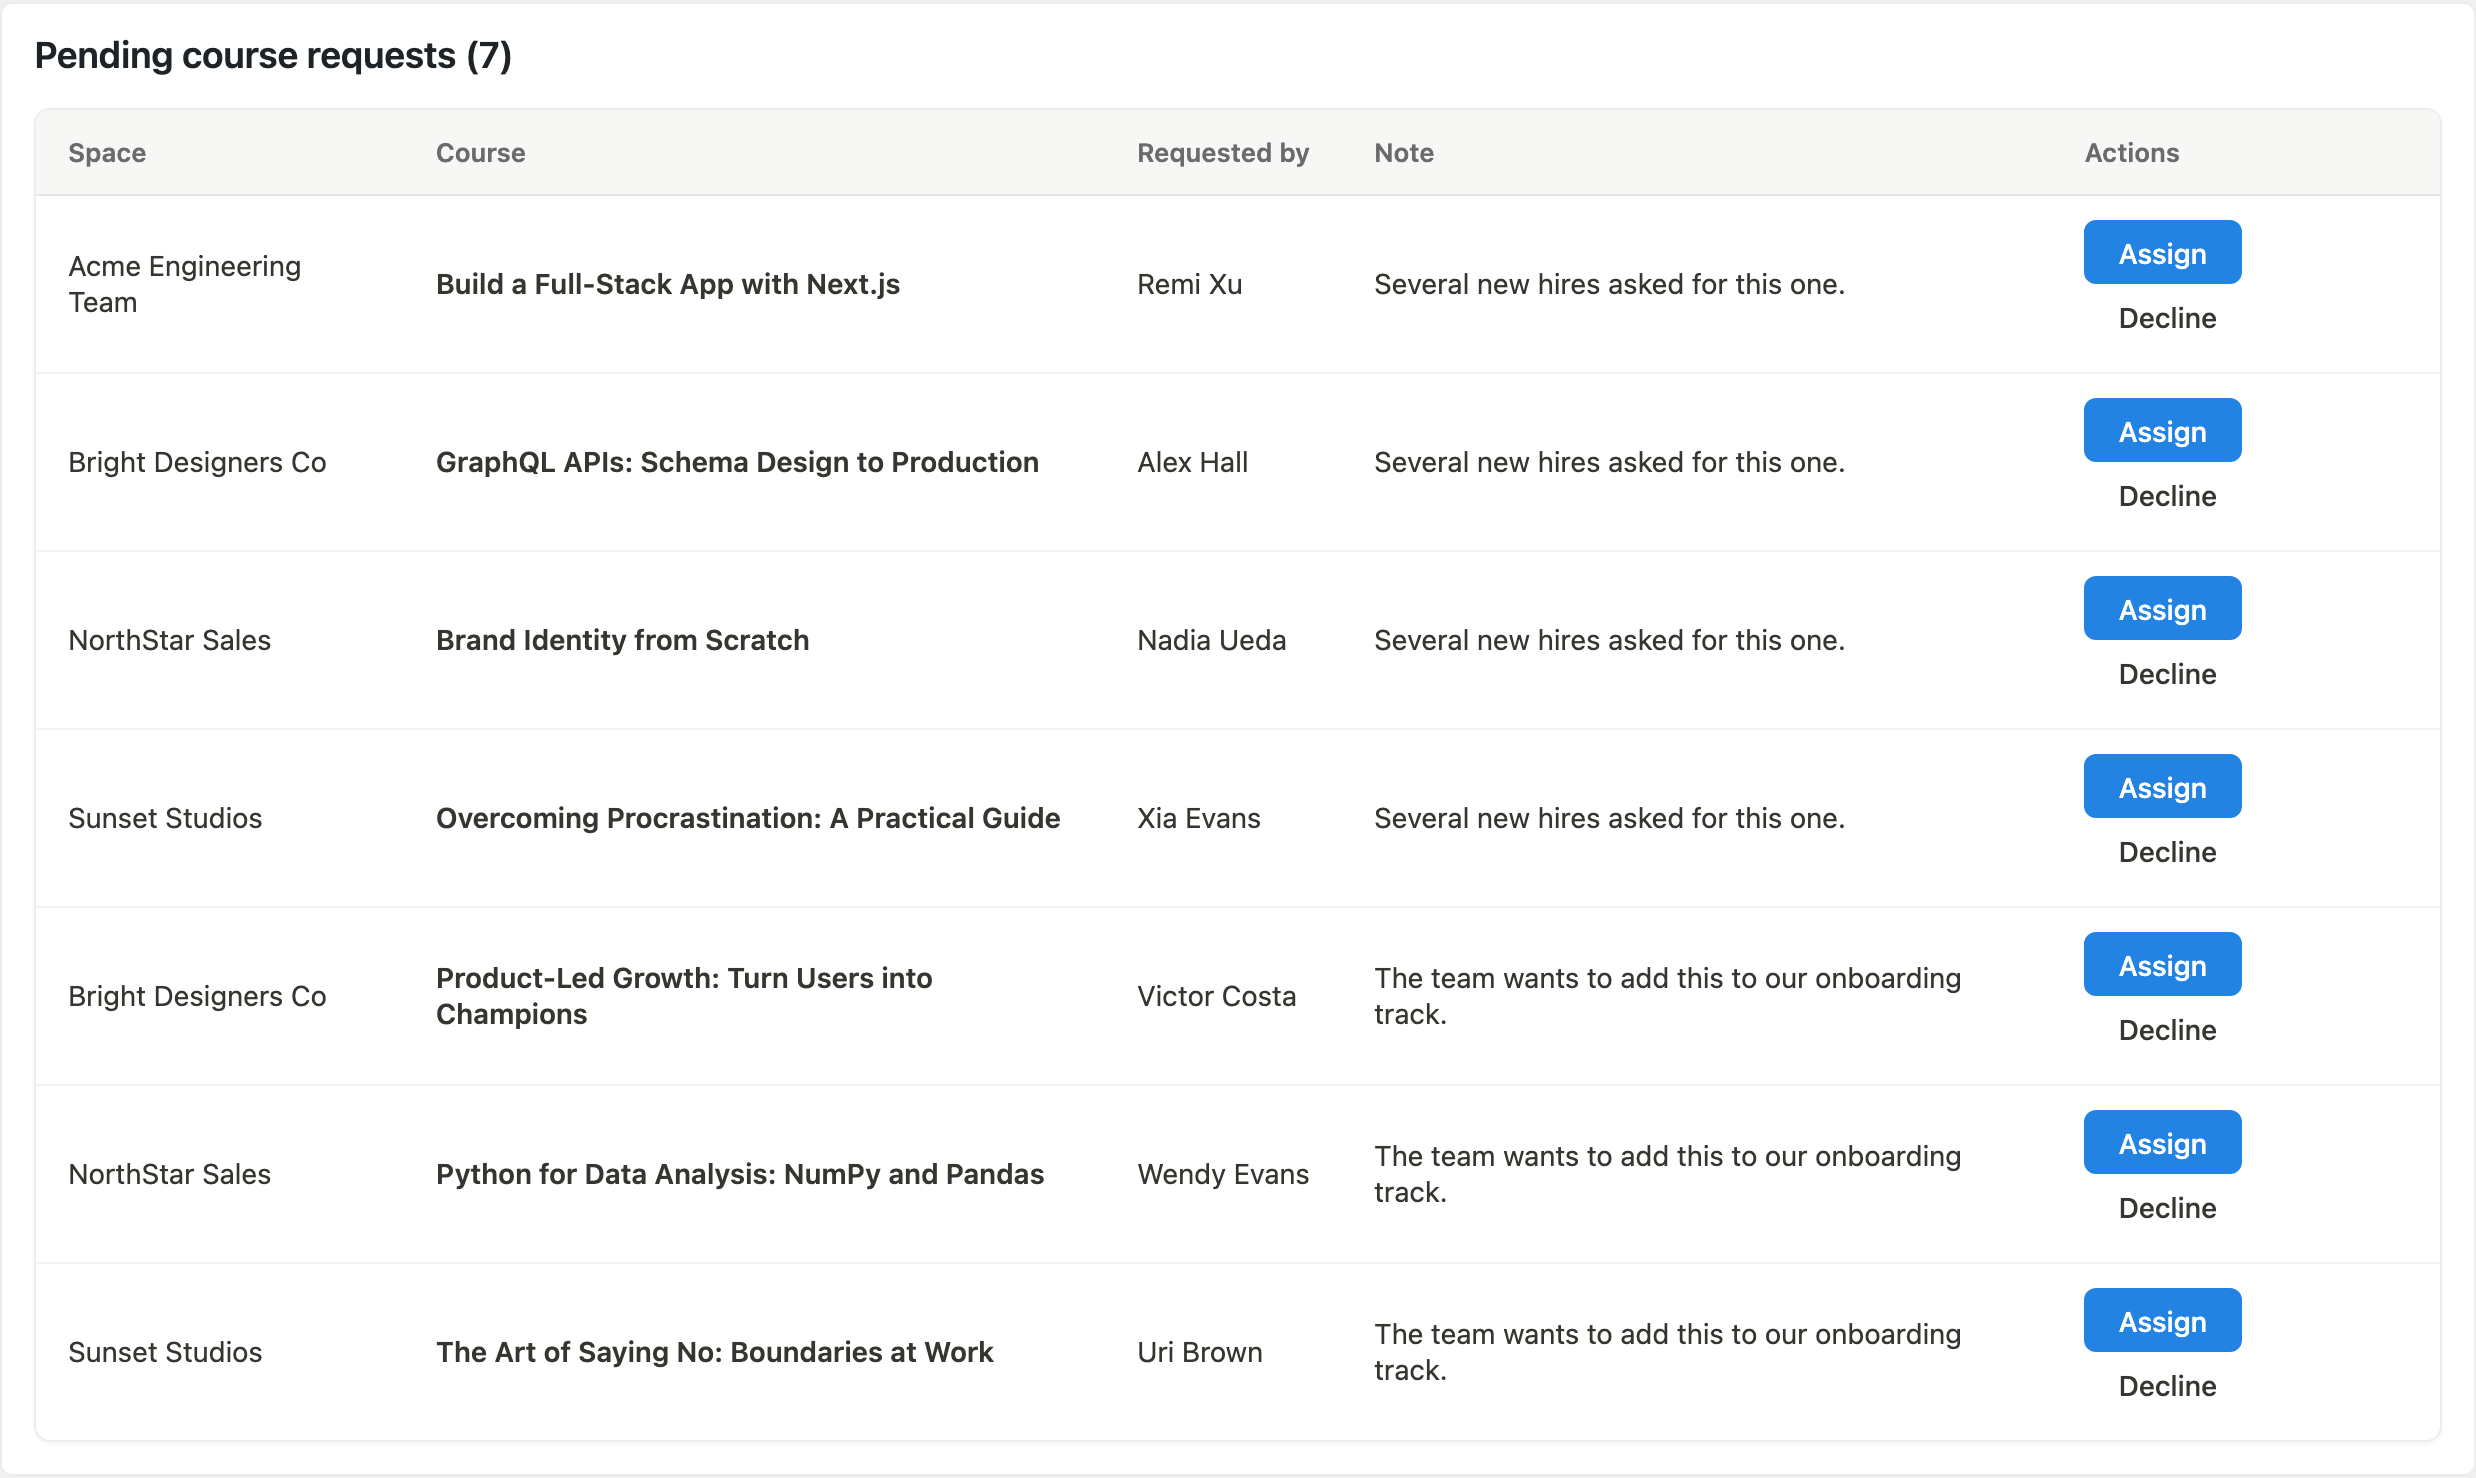This screenshot has height=1478, width=2476.
Task: Click Bright Designers Co in the Product-Led Growth row
Action: point(197,996)
